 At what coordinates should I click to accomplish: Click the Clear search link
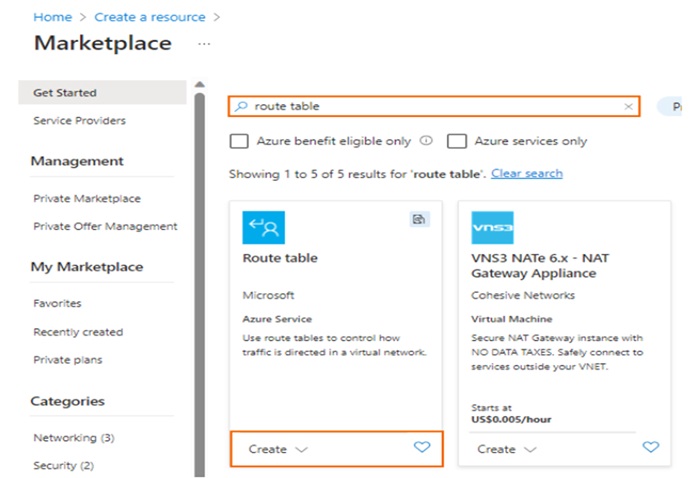(x=526, y=174)
